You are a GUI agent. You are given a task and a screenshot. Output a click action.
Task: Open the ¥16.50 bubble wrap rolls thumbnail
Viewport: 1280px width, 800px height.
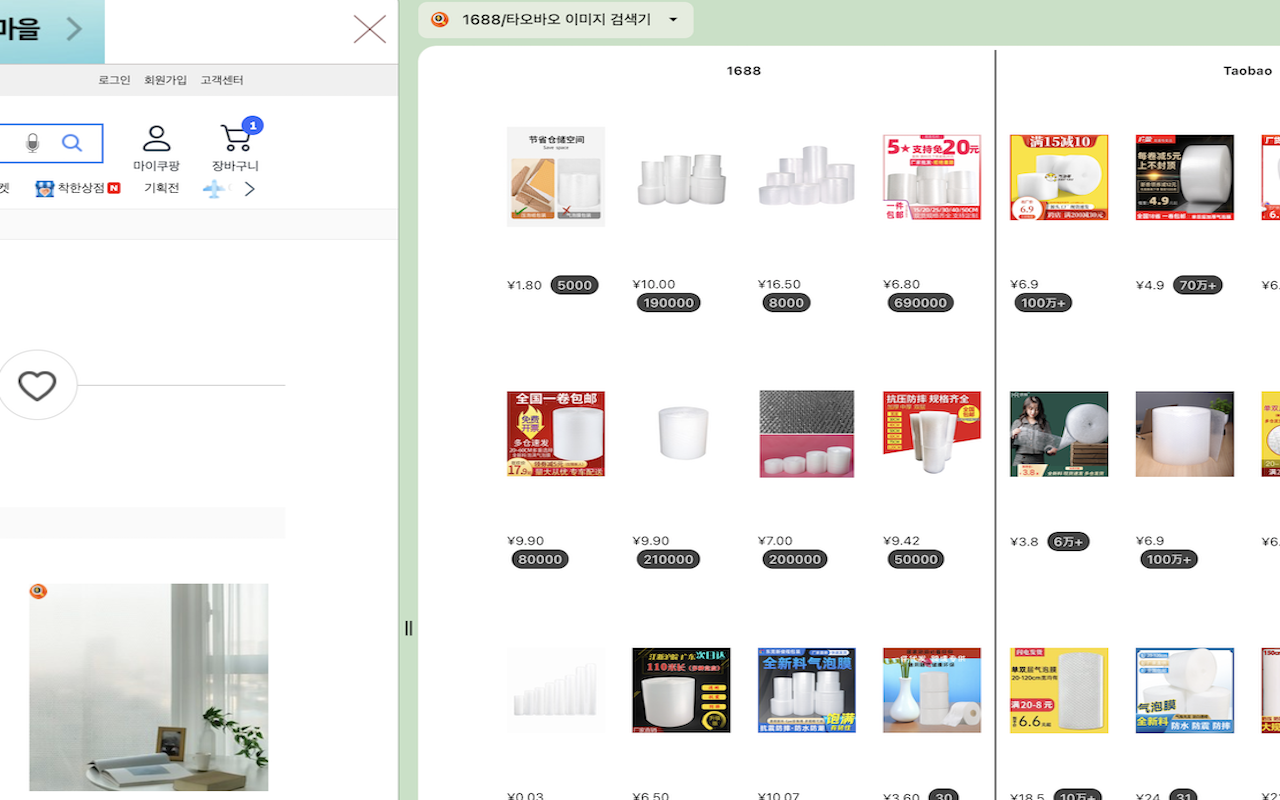pyautogui.click(x=807, y=177)
